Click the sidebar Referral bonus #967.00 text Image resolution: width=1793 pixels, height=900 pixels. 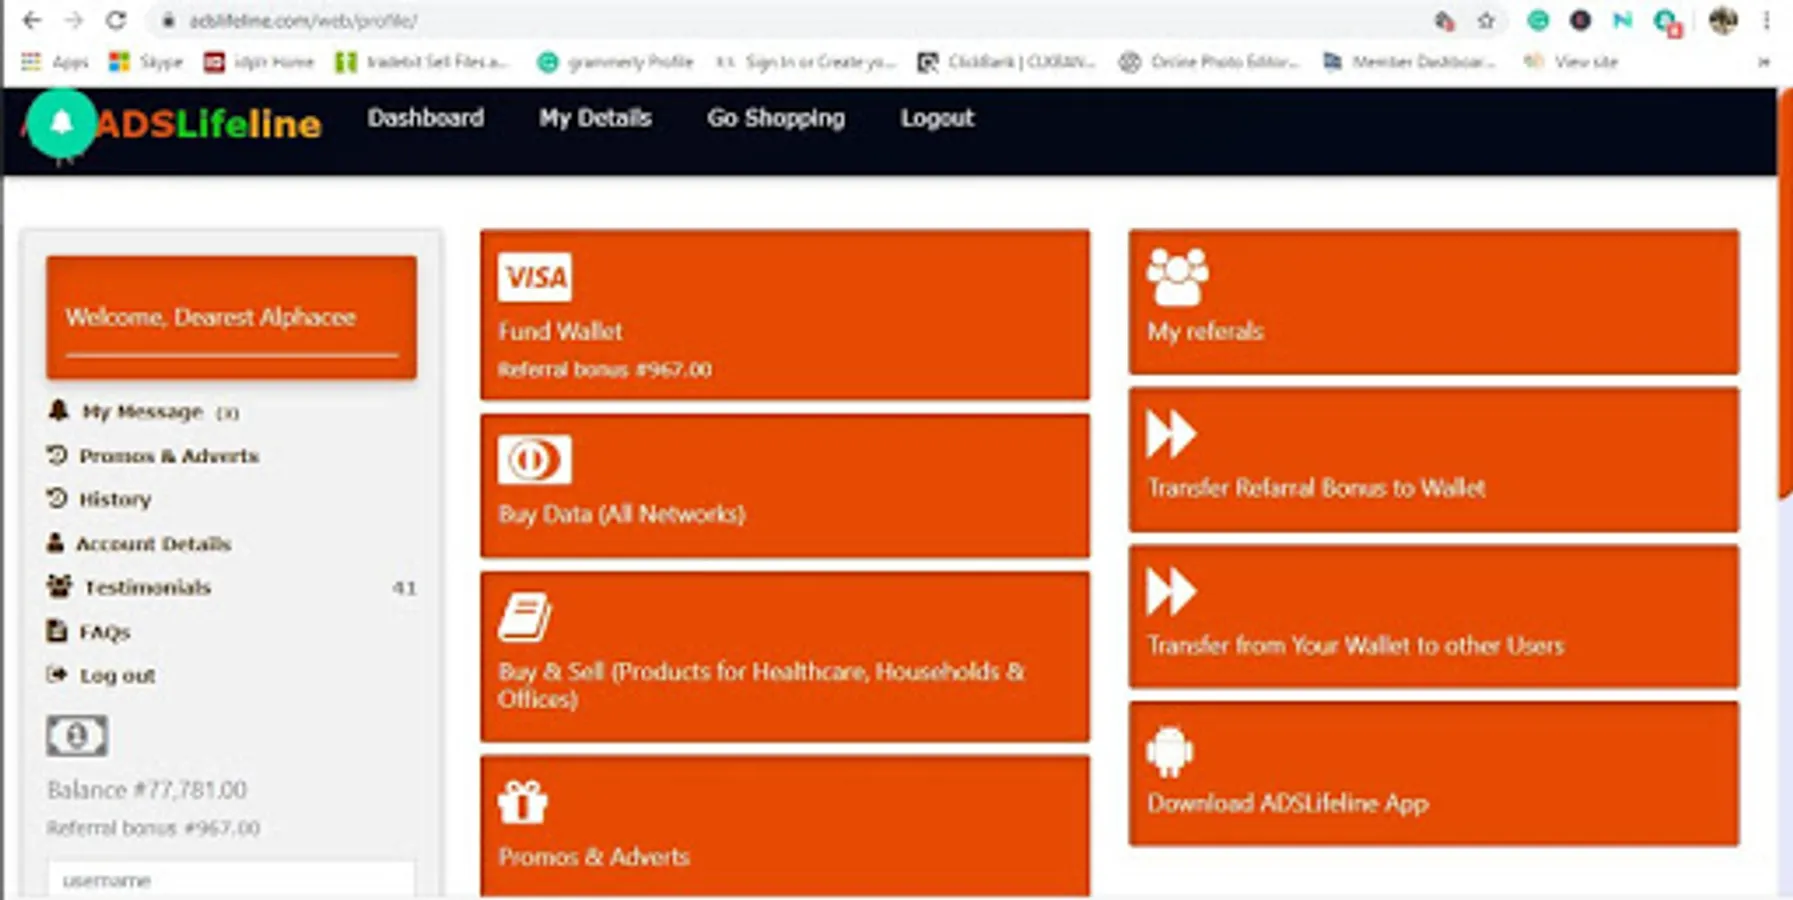tap(153, 828)
